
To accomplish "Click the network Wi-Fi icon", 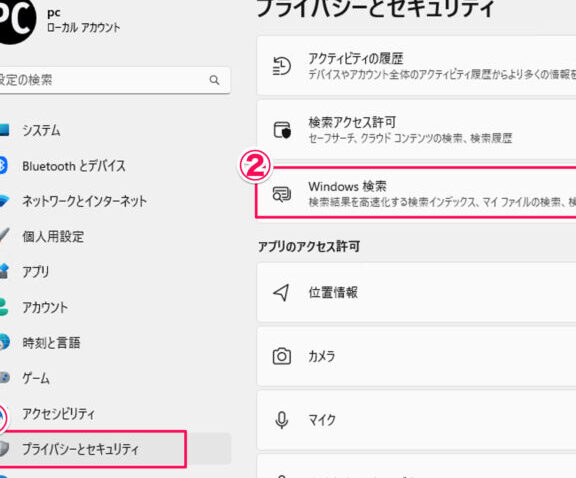I will pyautogui.click(x=4, y=201).
